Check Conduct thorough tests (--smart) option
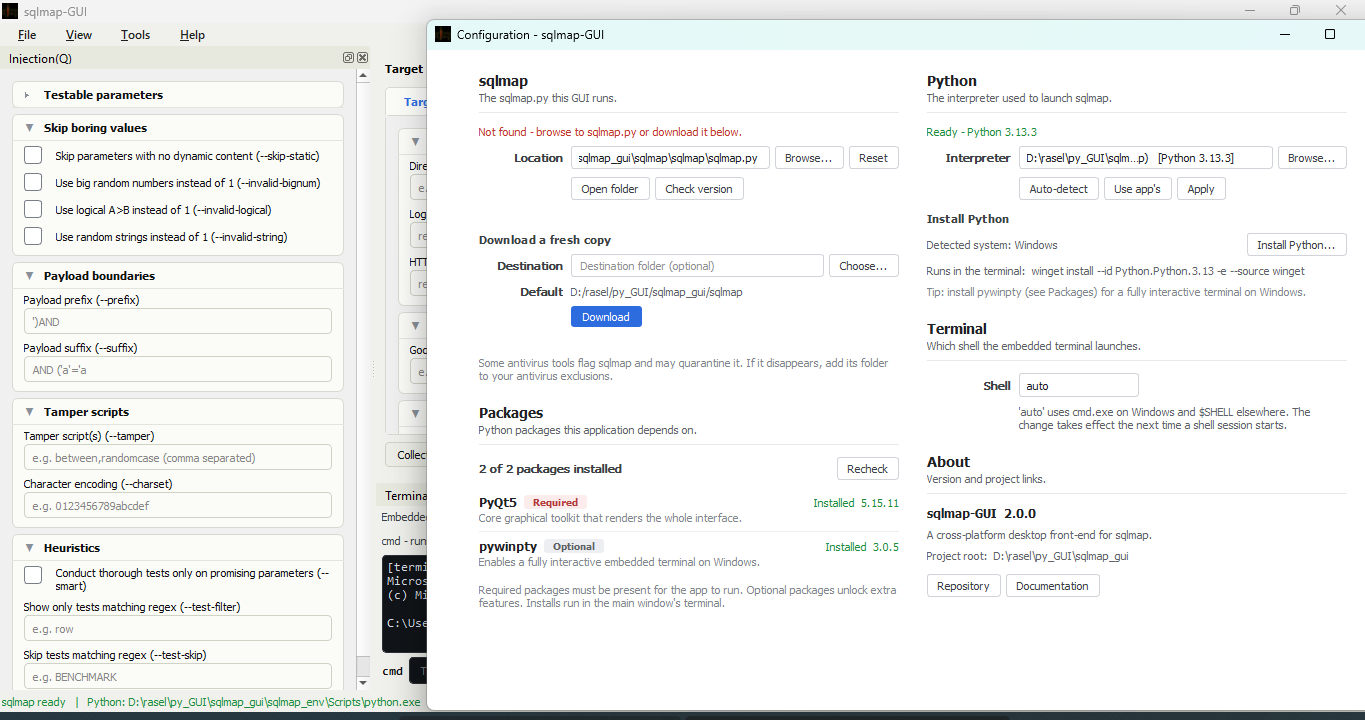Screen dimensions: 1365x720 [33, 575]
